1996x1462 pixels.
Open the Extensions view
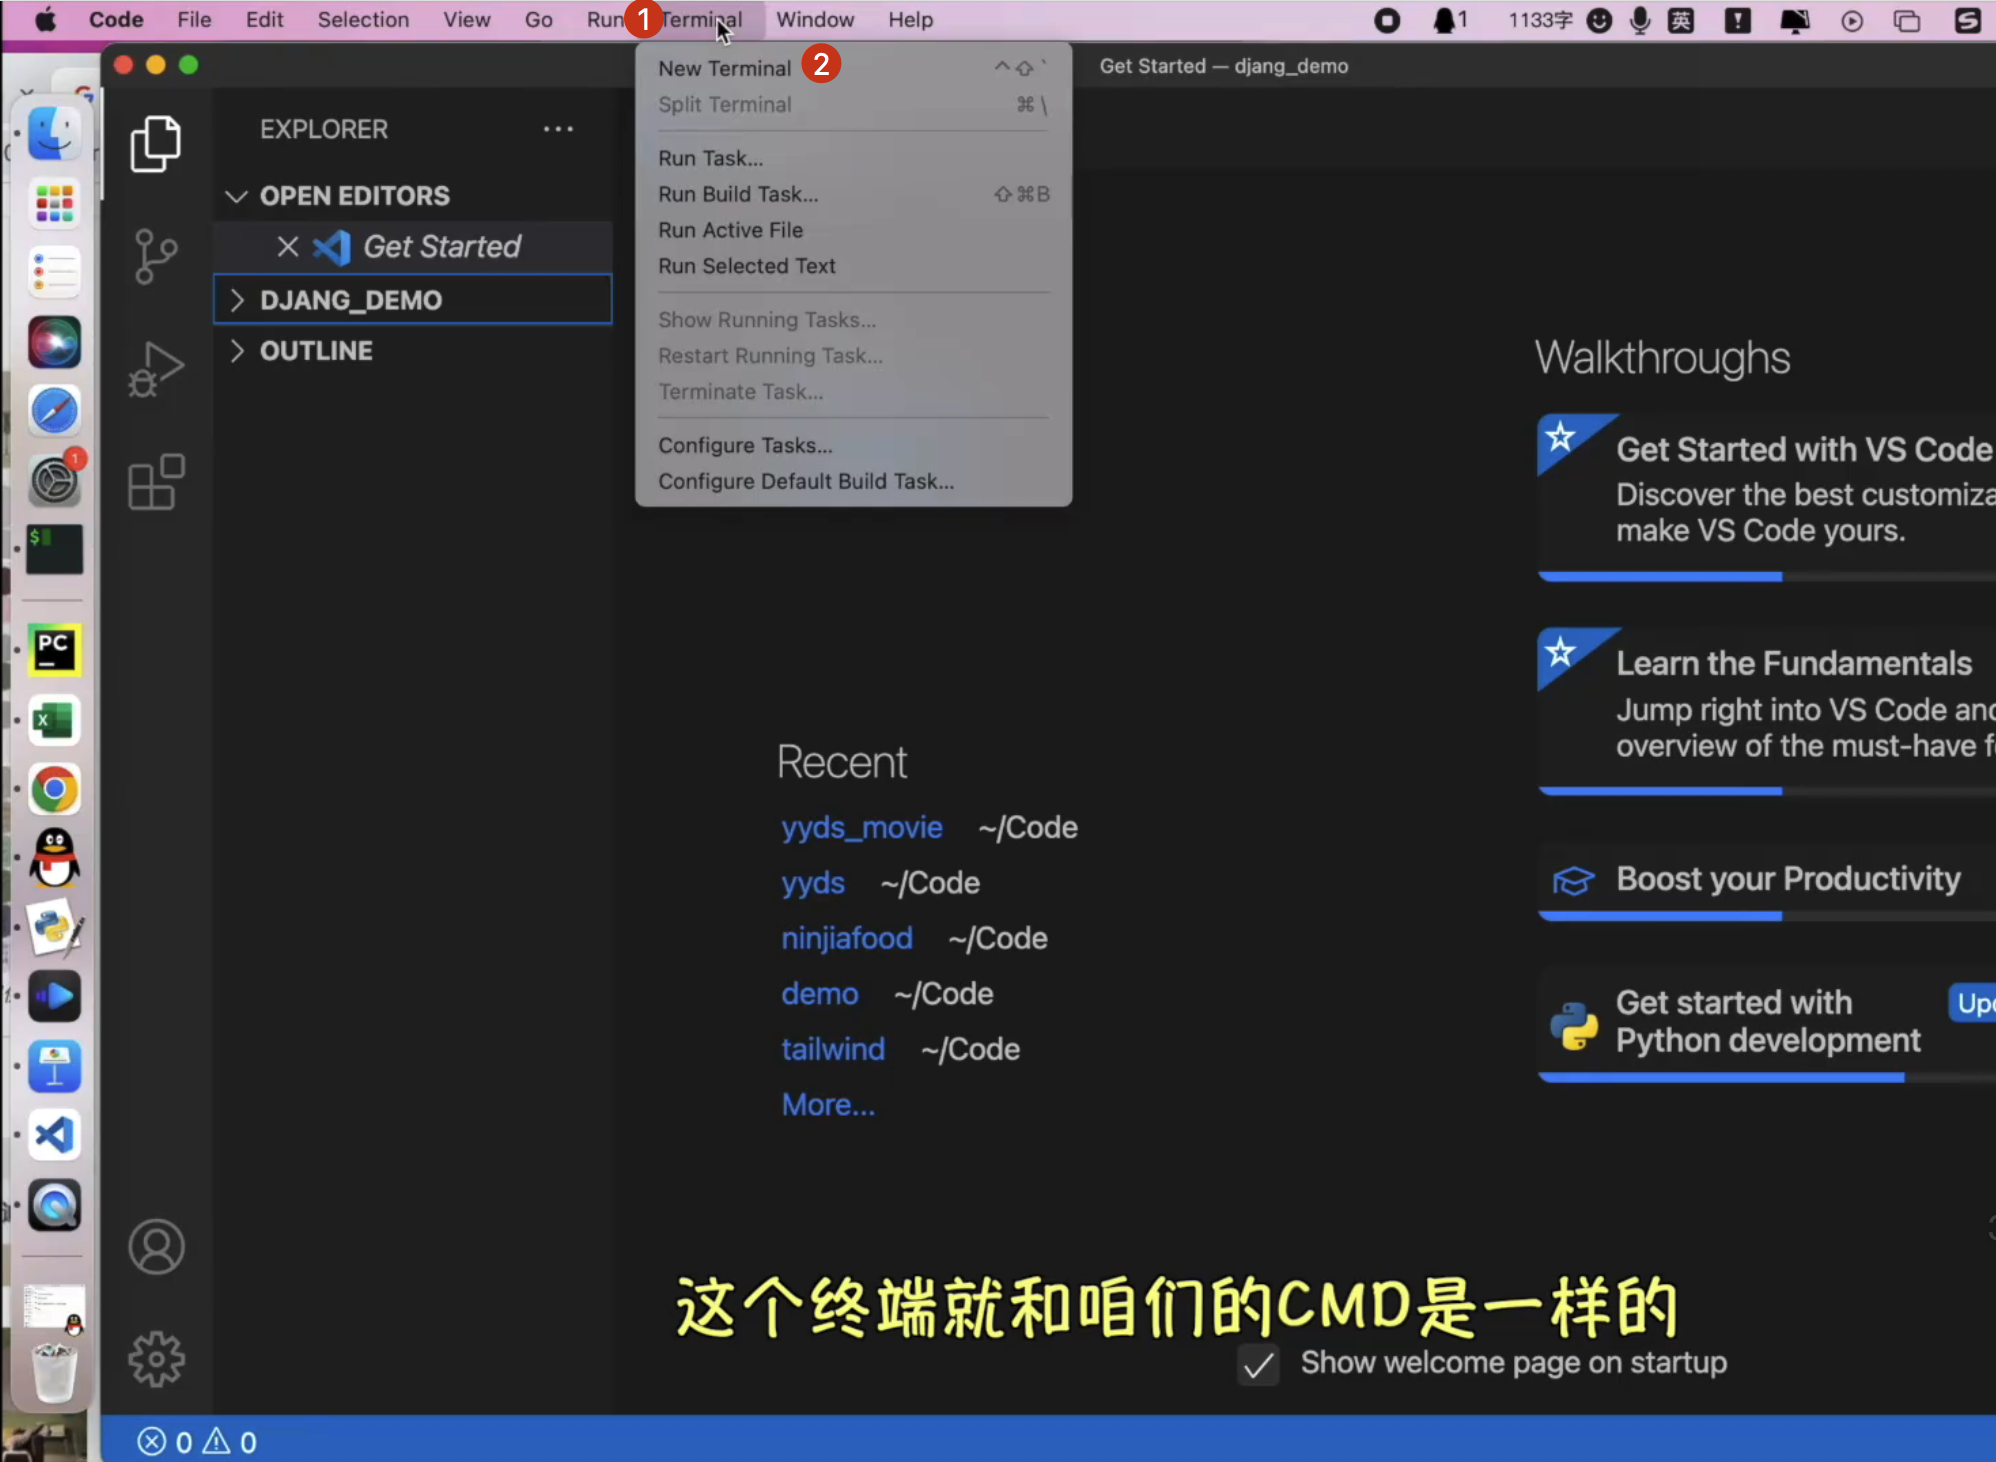pyautogui.click(x=156, y=482)
